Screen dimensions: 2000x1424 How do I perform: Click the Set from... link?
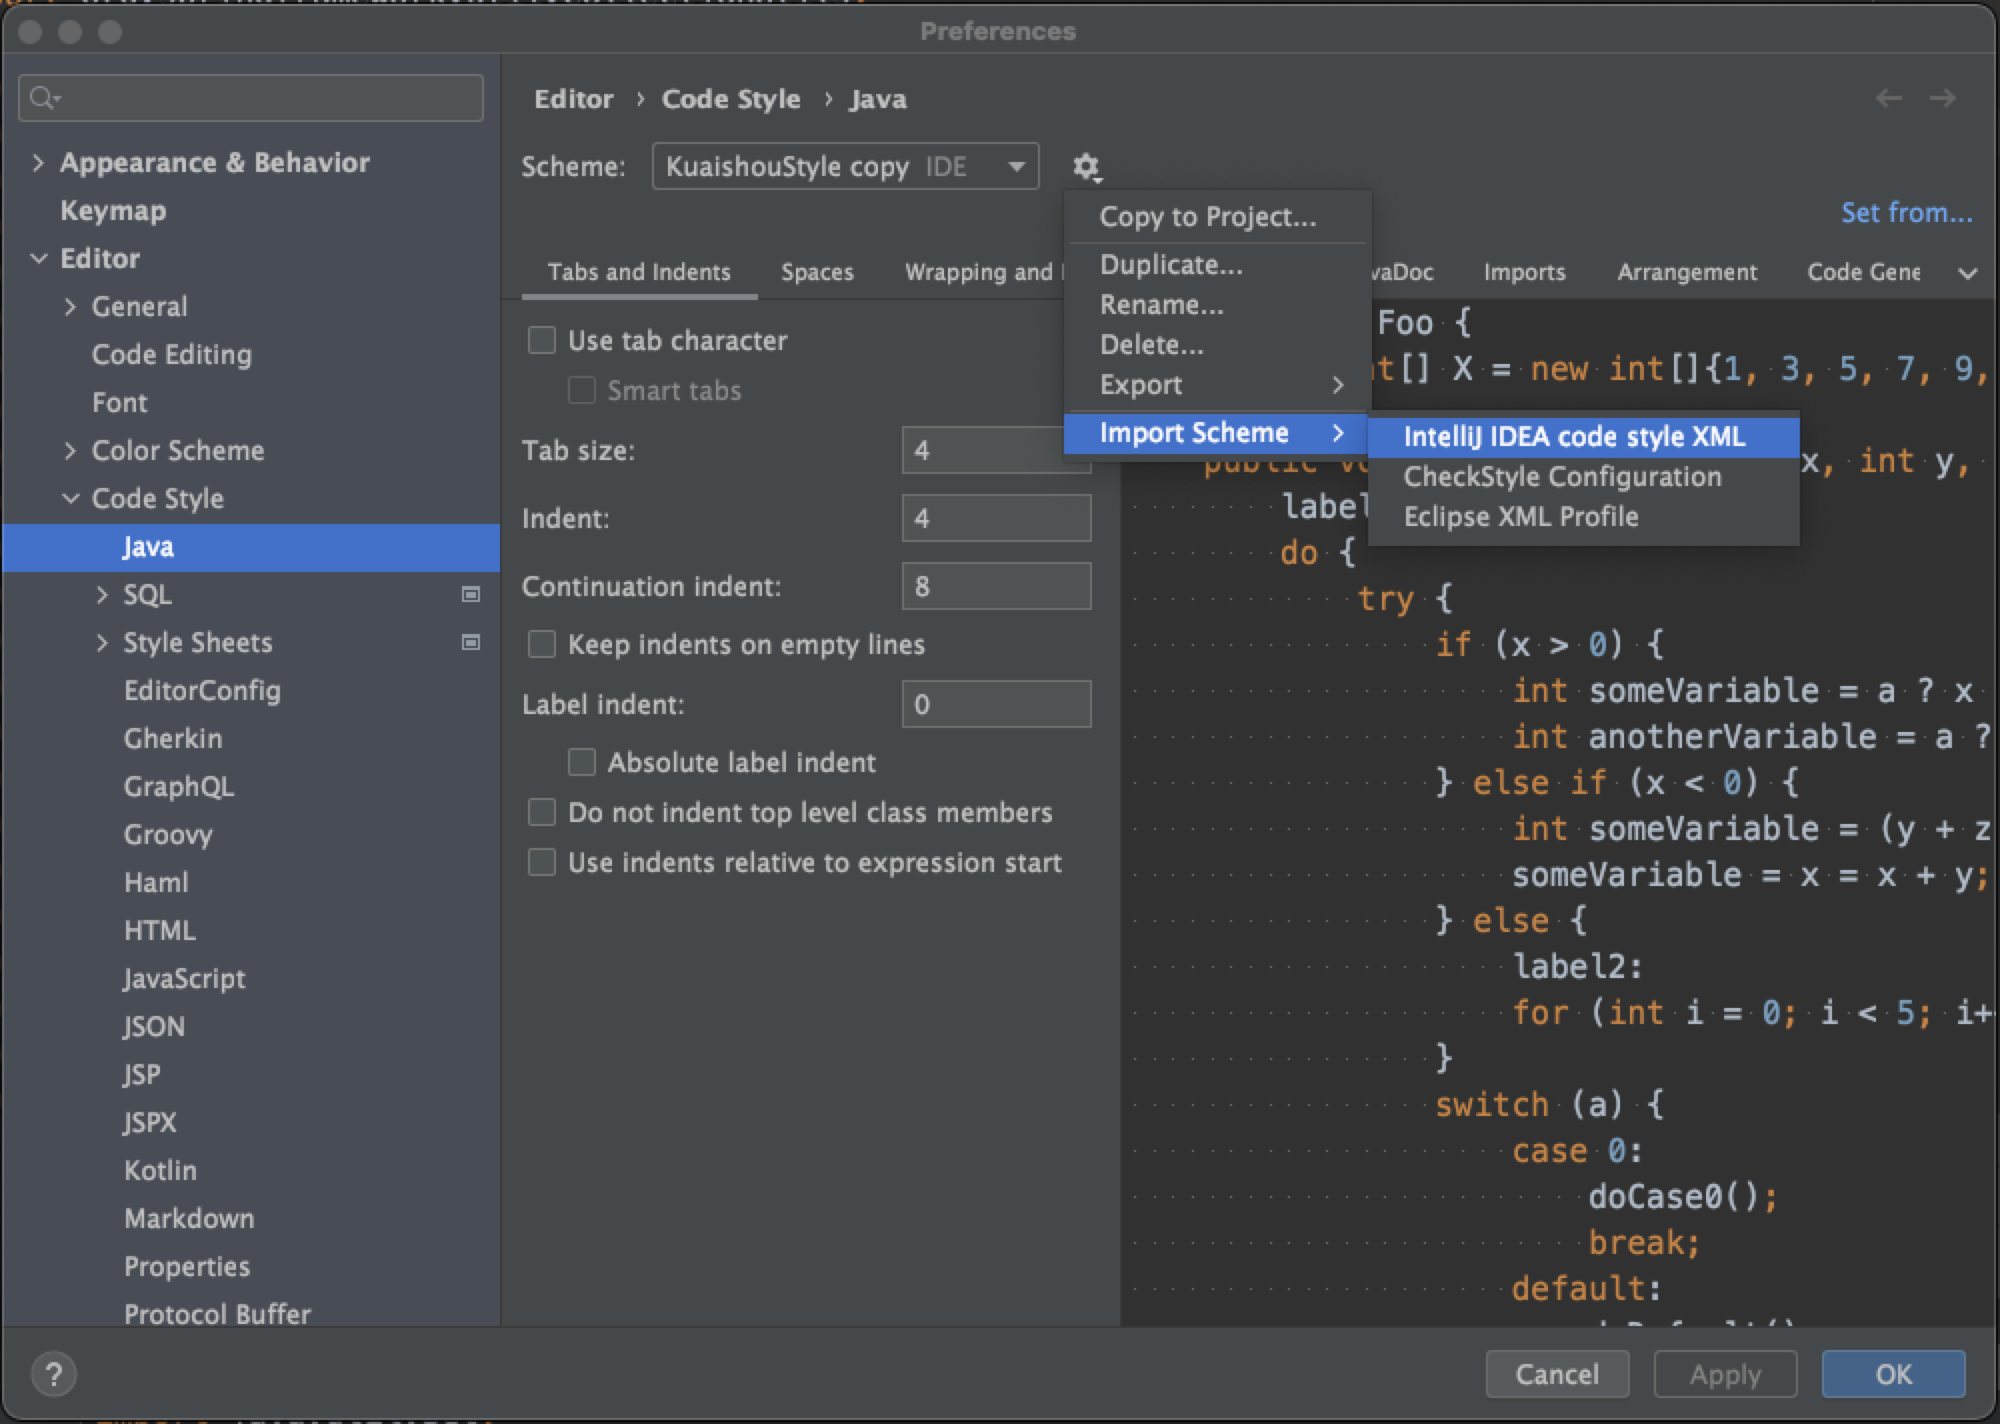[x=1906, y=213]
